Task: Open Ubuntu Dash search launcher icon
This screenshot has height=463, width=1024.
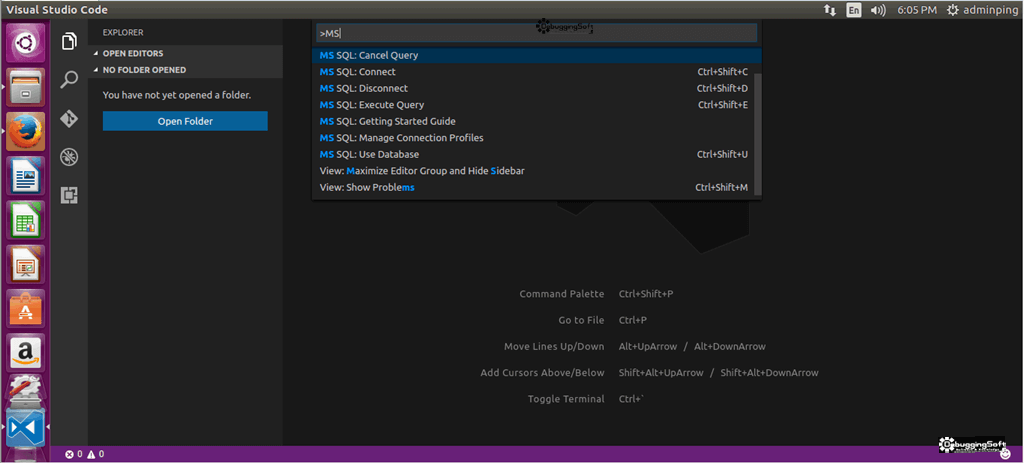Action: [26, 42]
